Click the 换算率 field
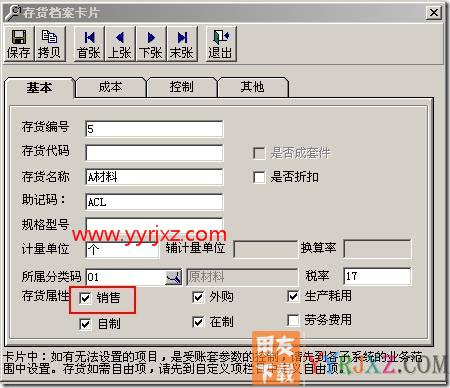450x388 pixels. (377, 249)
